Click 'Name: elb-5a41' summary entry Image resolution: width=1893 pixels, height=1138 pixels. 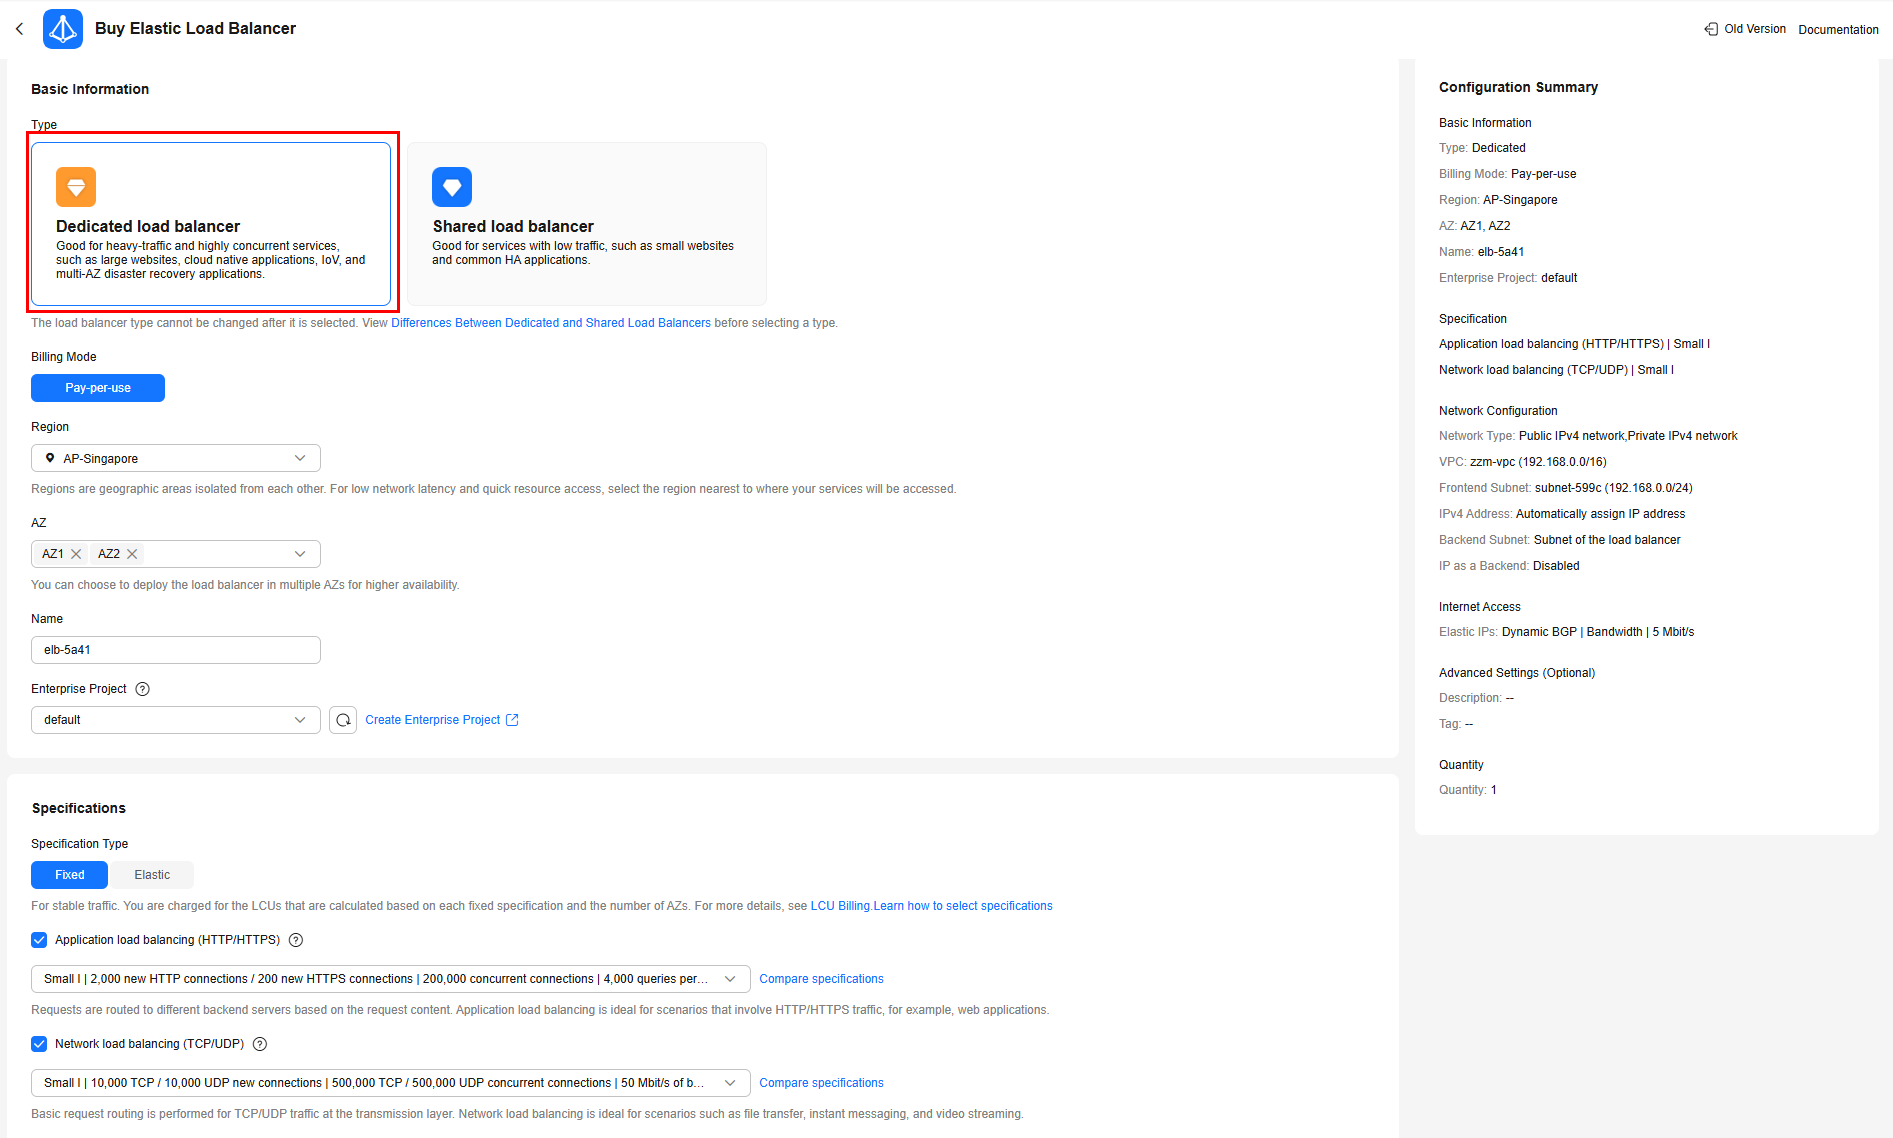coord(1482,252)
